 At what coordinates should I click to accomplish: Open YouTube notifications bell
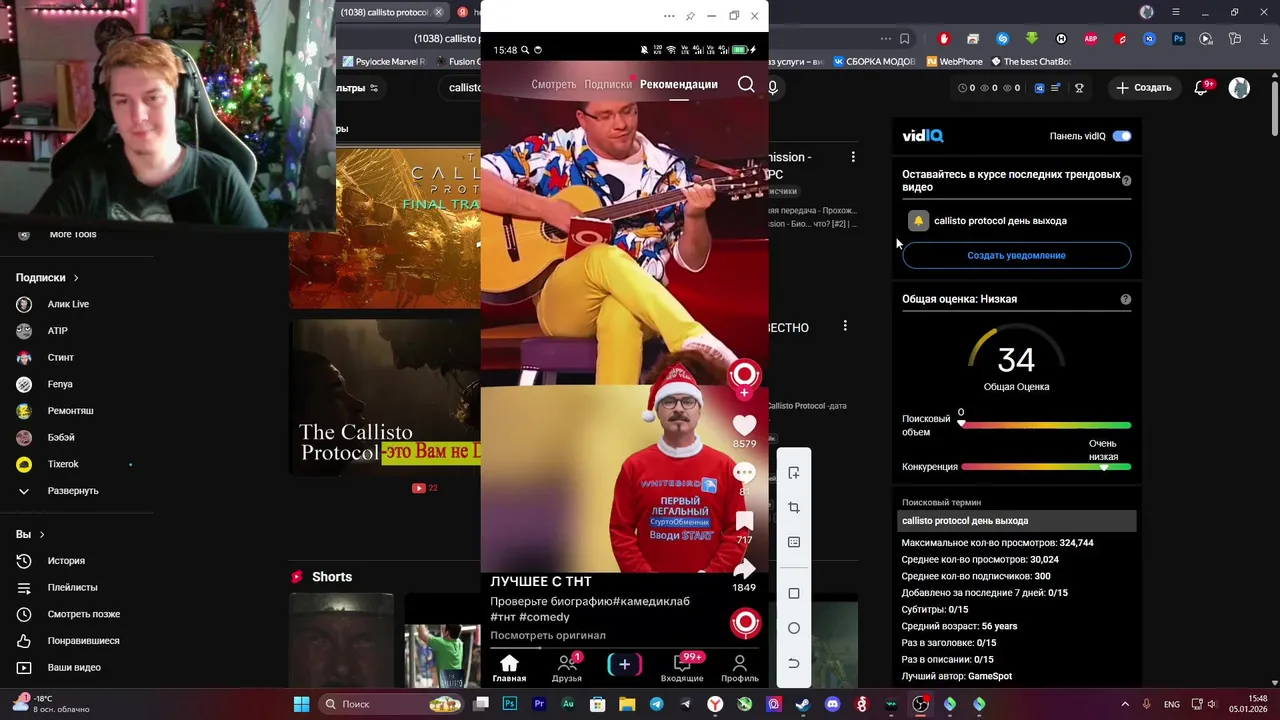pyautogui.click(x=1202, y=88)
